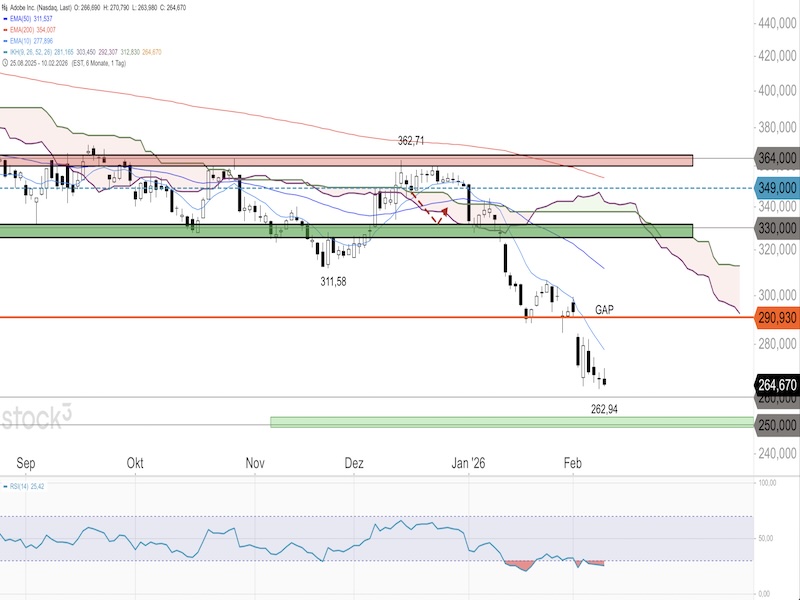Image resolution: width=800 pixels, height=600 pixels.
Task: Click the RSI(14) legend marker
Action: coord(6,488)
